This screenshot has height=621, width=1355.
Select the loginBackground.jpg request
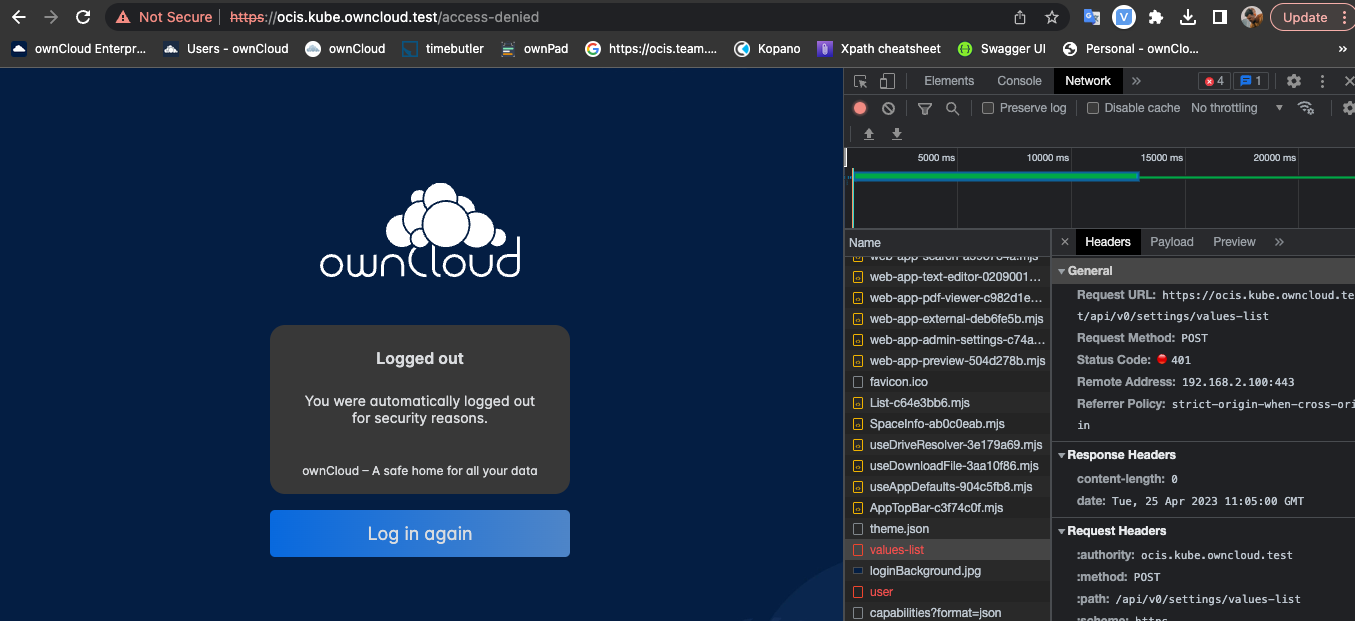(947, 571)
